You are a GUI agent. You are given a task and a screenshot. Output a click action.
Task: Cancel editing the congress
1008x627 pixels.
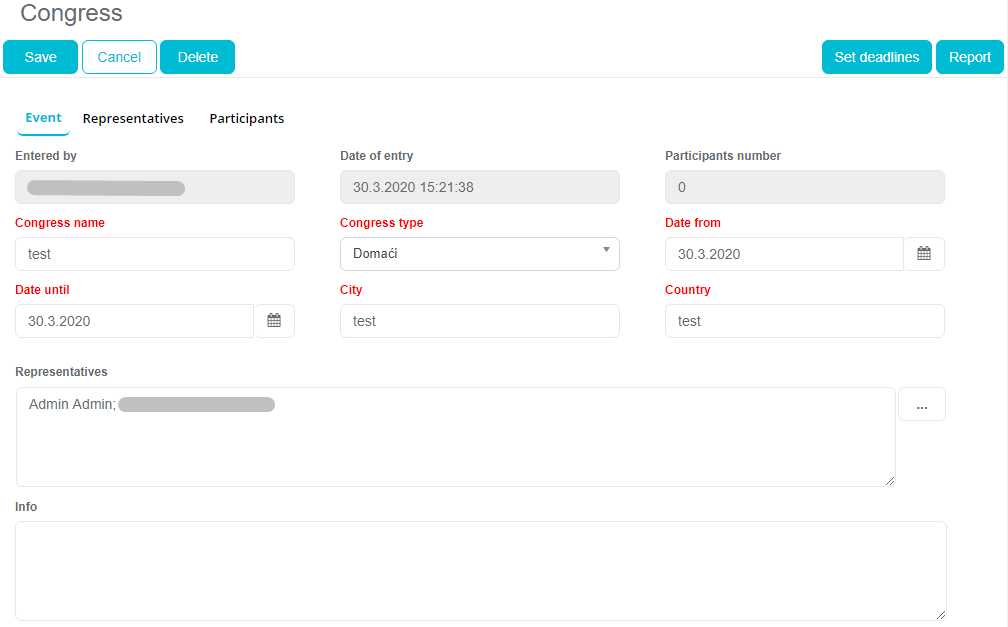click(x=119, y=57)
